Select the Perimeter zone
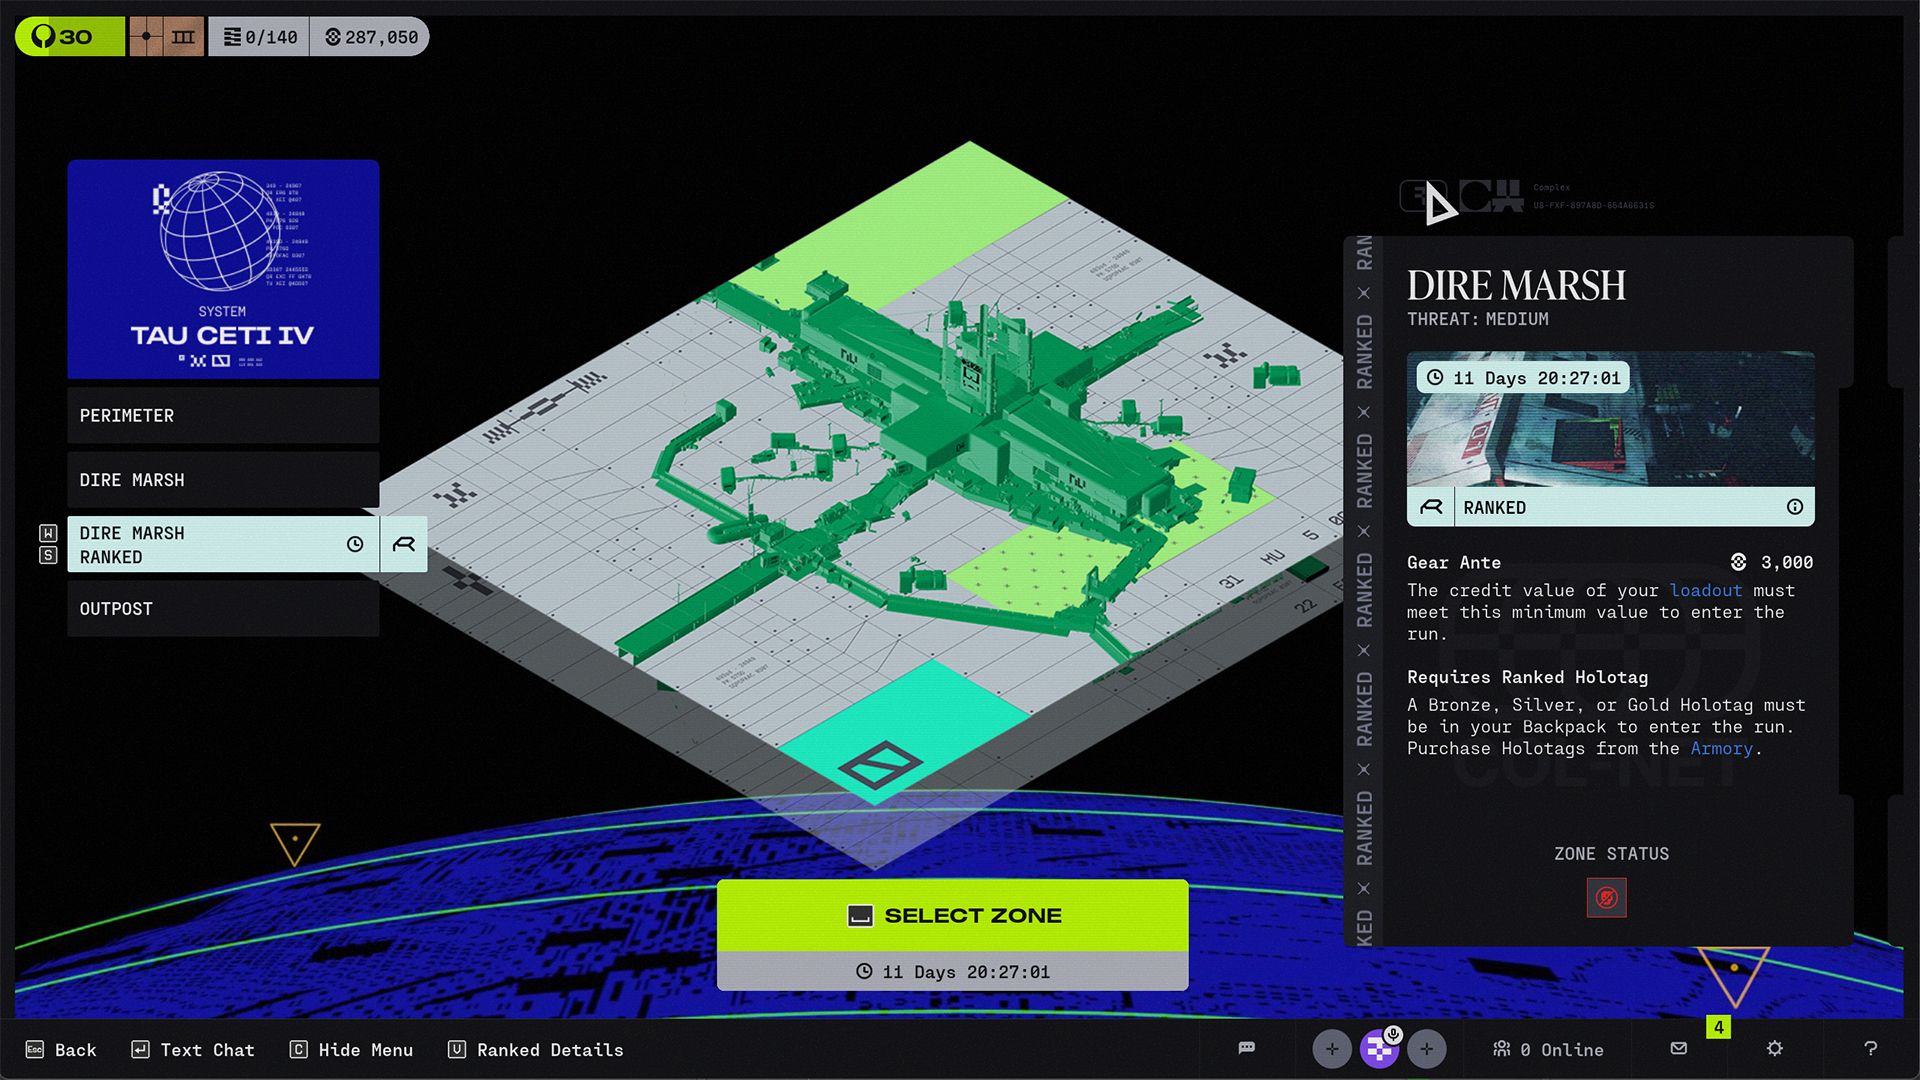 [223, 415]
